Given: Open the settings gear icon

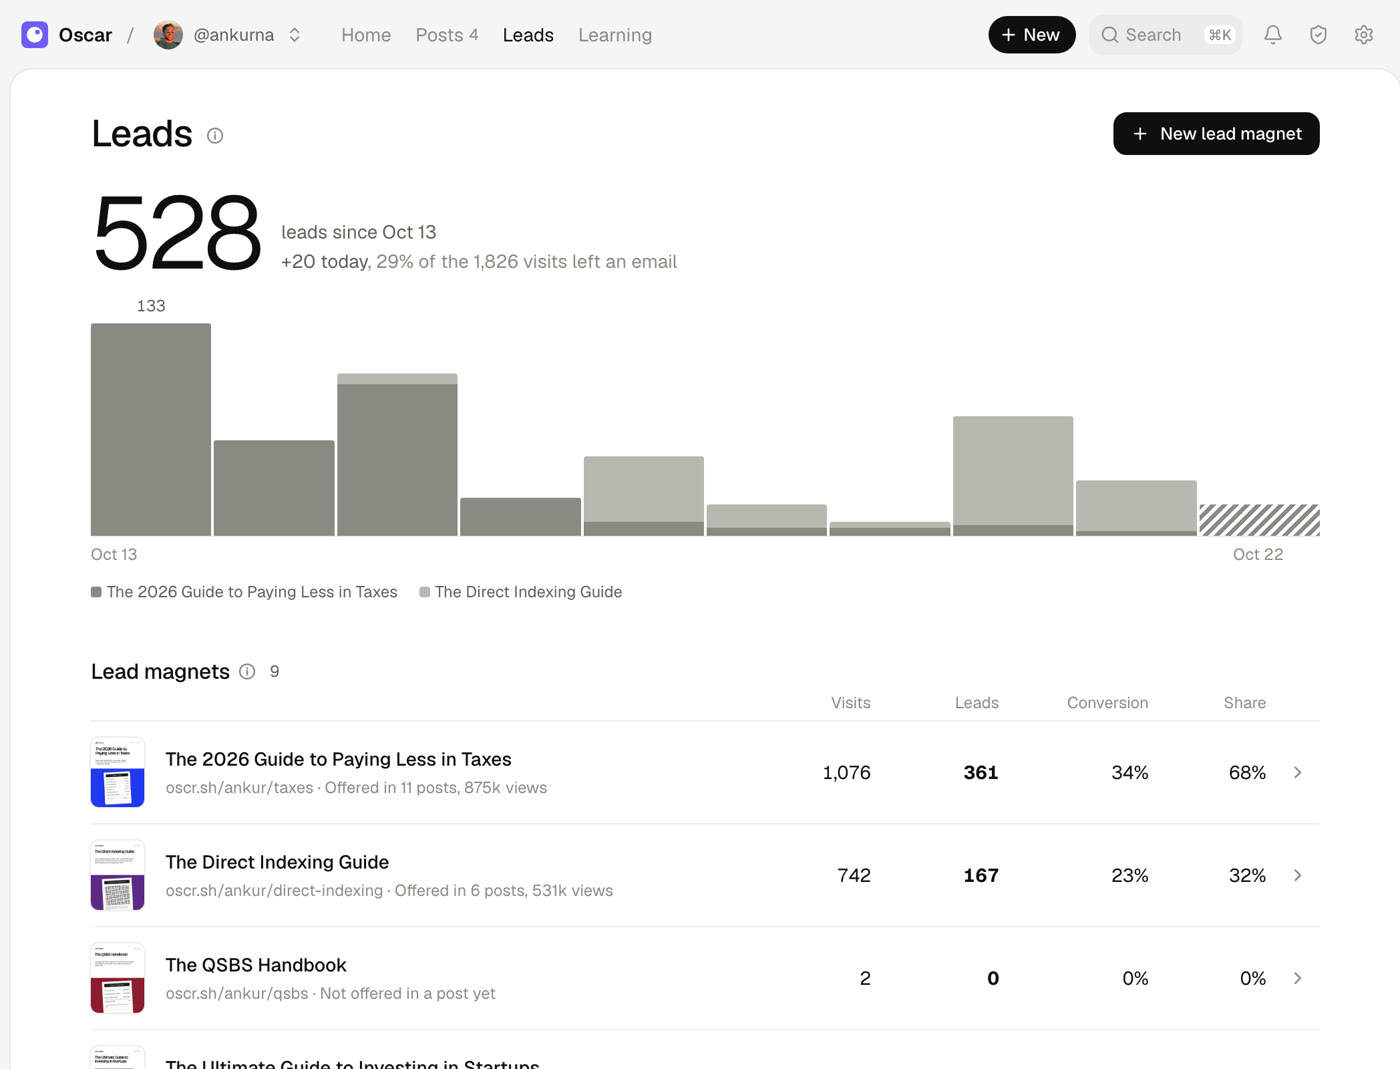Looking at the screenshot, I should (1364, 35).
